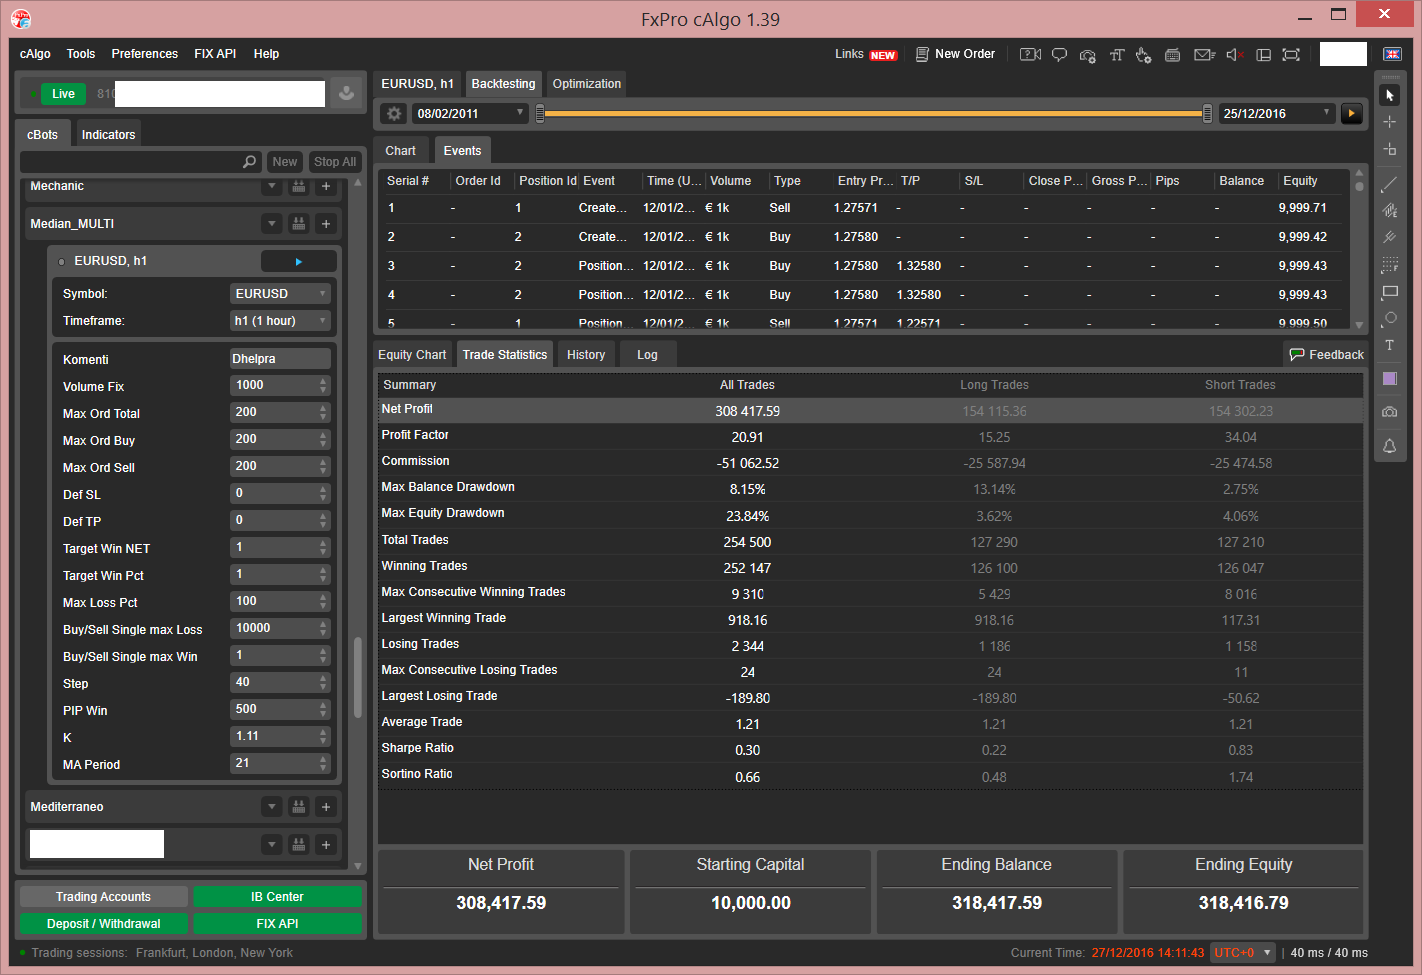Open the Tools menu
The width and height of the screenshot is (1422, 975).
point(81,54)
